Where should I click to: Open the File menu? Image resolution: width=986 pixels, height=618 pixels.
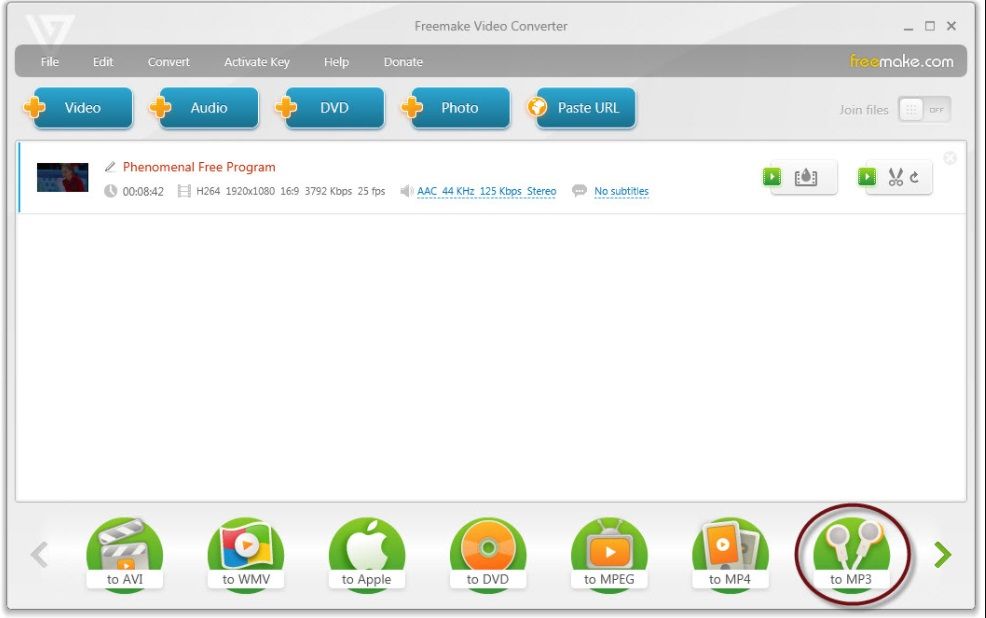50,62
